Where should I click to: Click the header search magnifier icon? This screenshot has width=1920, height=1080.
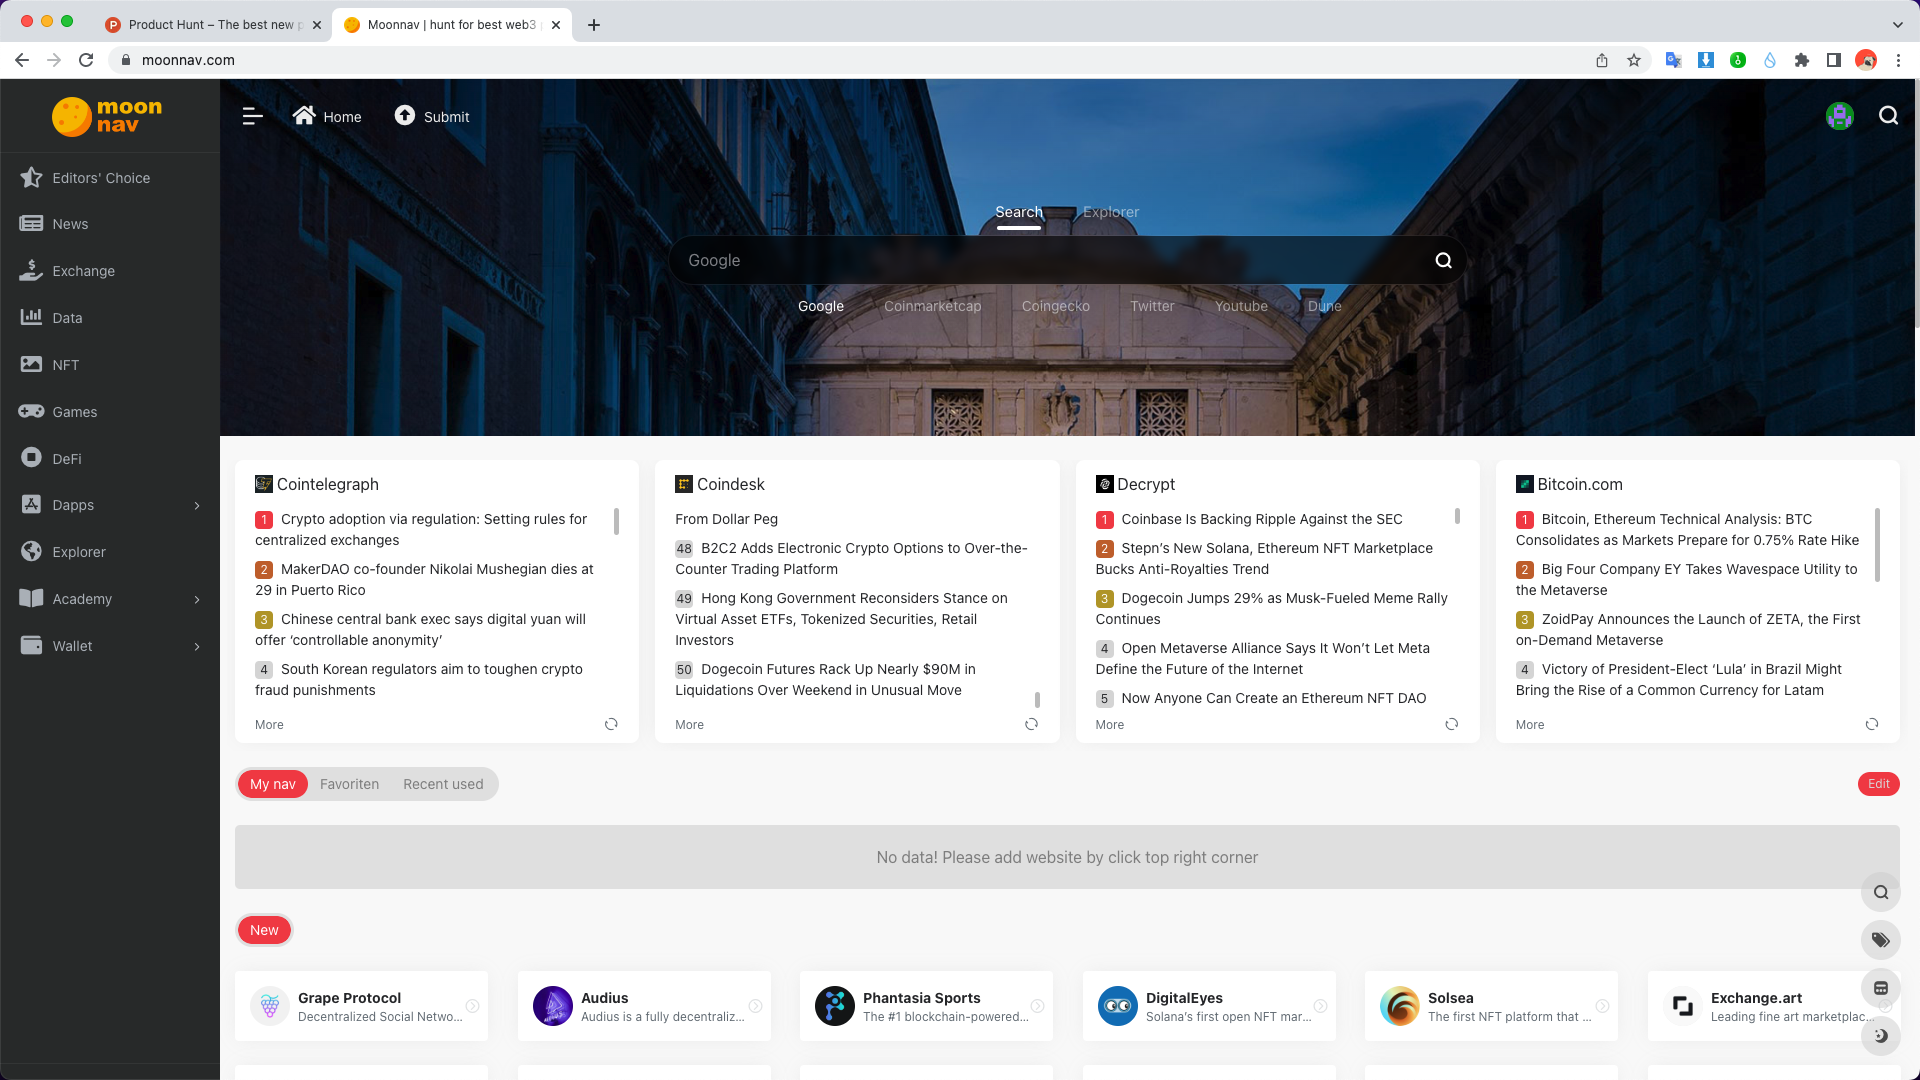[1888, 116]
